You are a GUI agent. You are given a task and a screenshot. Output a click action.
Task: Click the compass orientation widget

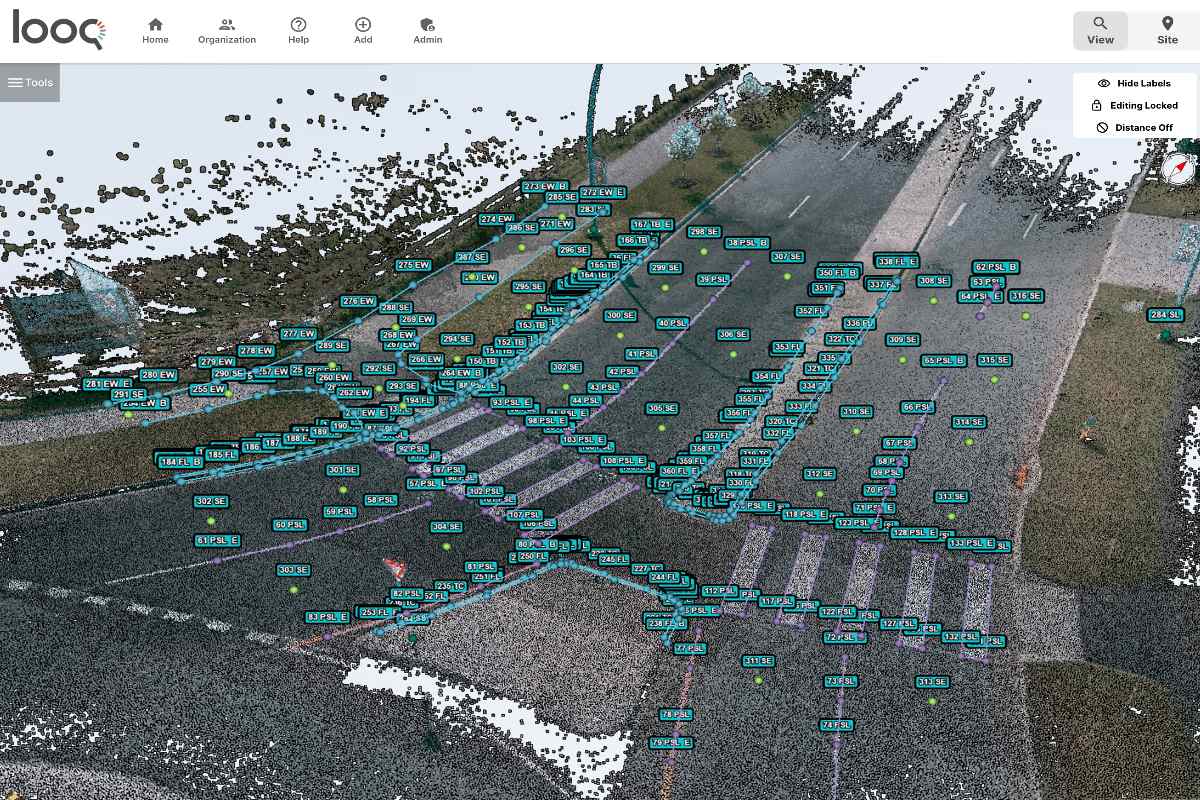[1176, 166]
